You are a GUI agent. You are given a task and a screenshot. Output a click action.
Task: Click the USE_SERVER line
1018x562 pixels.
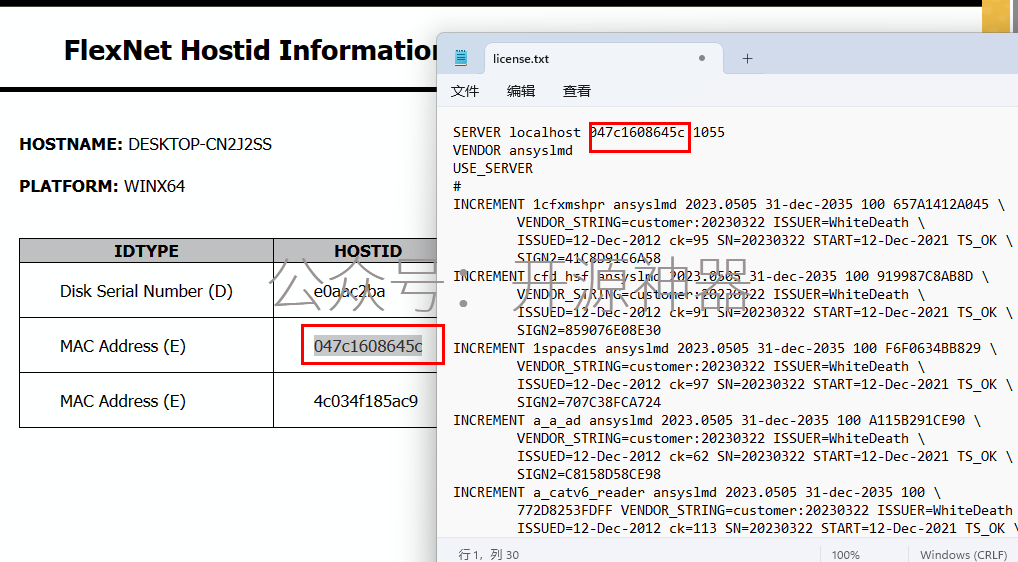coord(493,169)
